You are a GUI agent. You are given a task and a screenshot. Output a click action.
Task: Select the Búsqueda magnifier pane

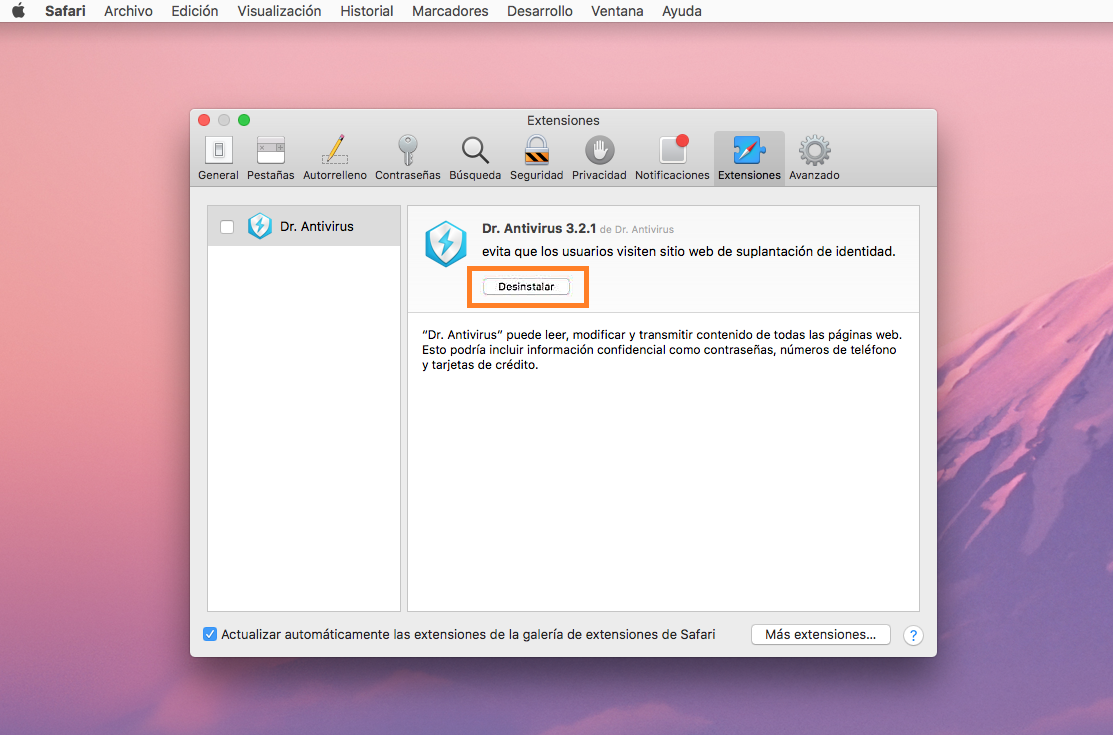(475, 158)
